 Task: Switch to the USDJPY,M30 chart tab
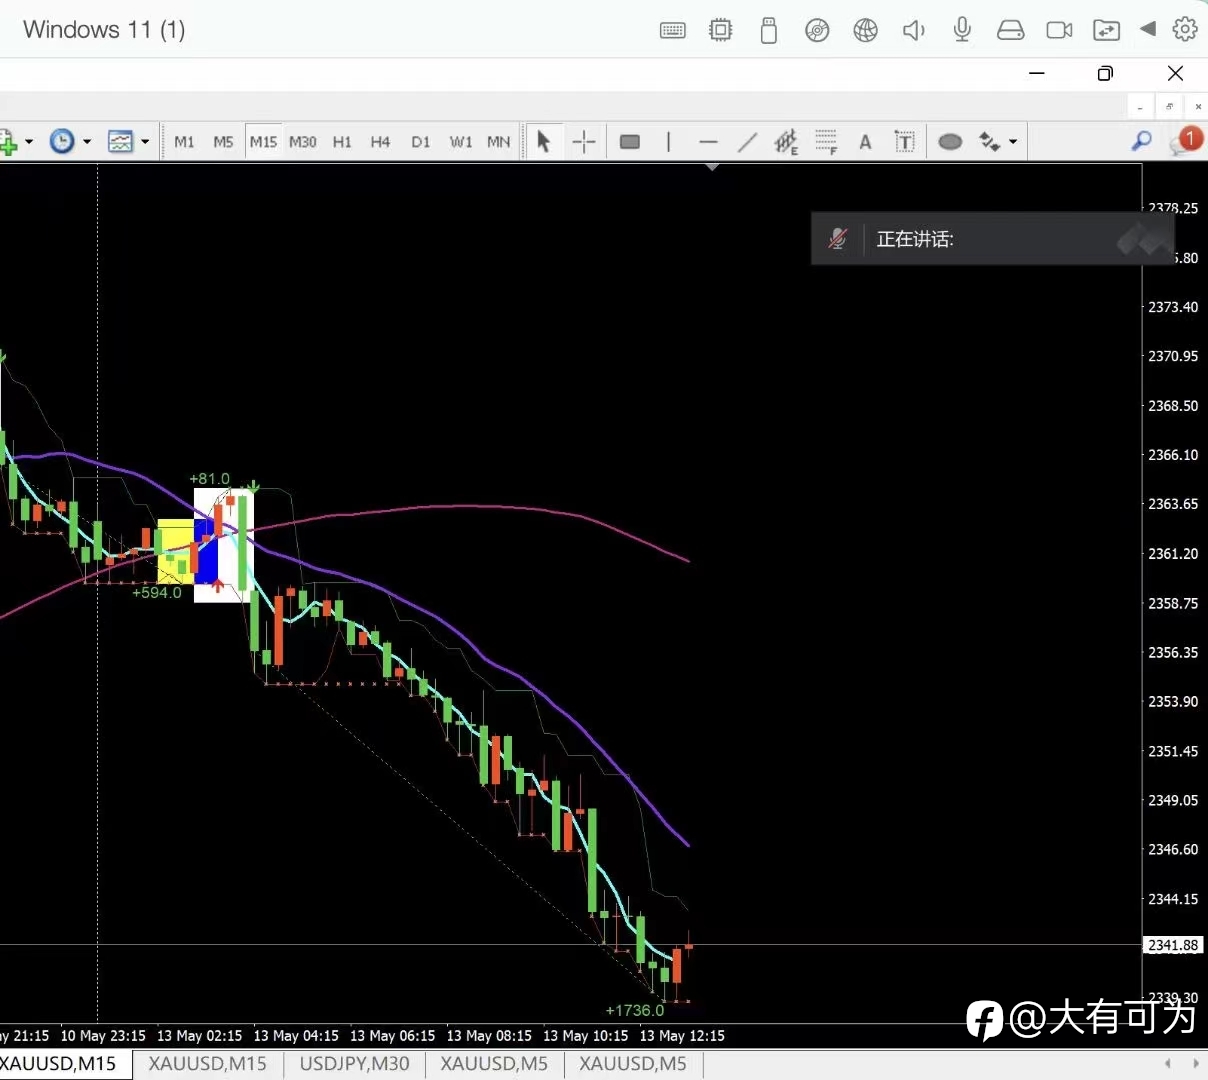pos(354,1064)
